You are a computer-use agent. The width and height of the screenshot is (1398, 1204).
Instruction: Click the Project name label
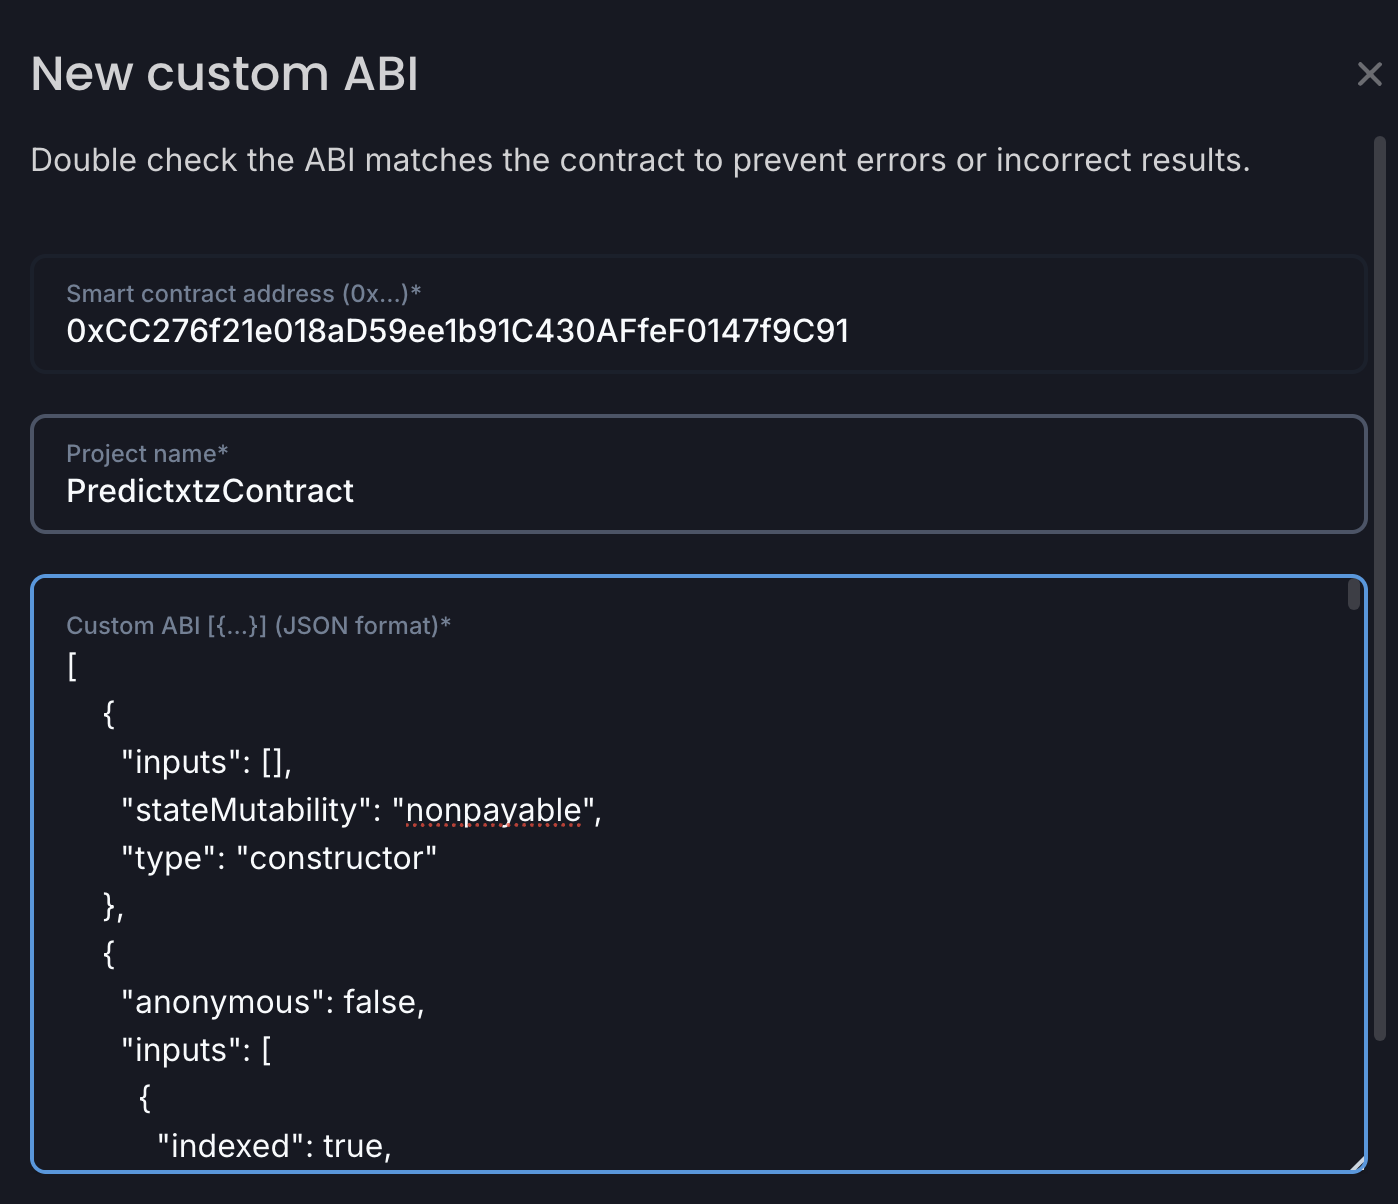pyautogui.click(x=146, y=453)
